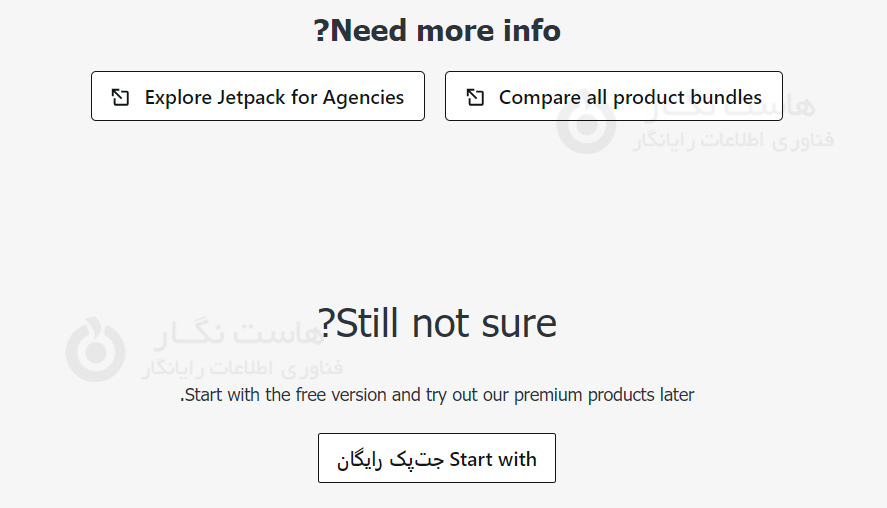
Task: Open the Compare all product bundles button
Action: pyautogui.click(x=613, y=96)
